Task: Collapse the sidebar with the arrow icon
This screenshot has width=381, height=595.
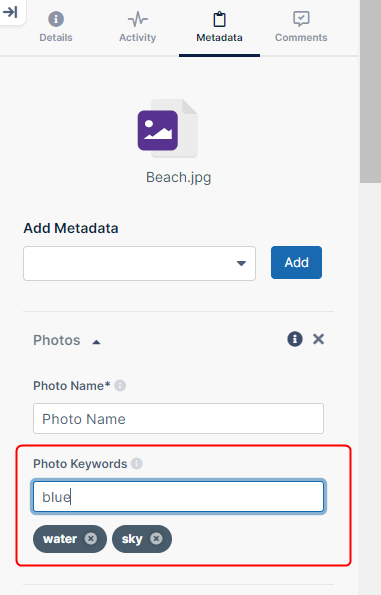Action: click(10, 12)
